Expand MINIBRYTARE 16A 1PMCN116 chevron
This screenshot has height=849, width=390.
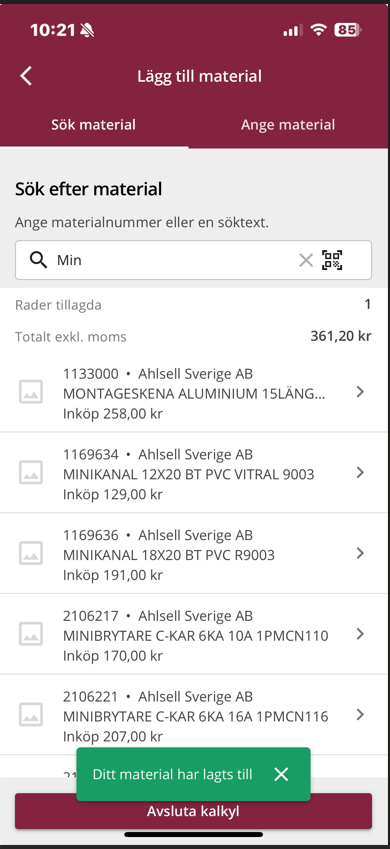tap(360, 714)
